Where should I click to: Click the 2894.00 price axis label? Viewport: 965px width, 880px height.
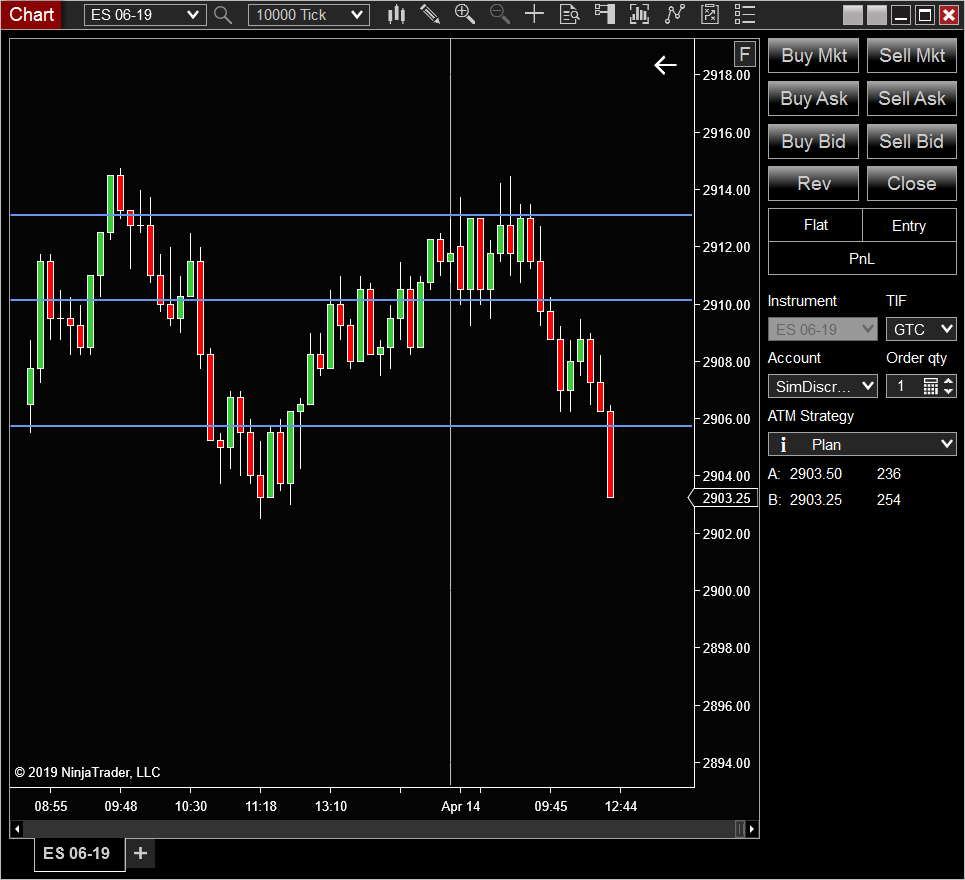[726, 763]
